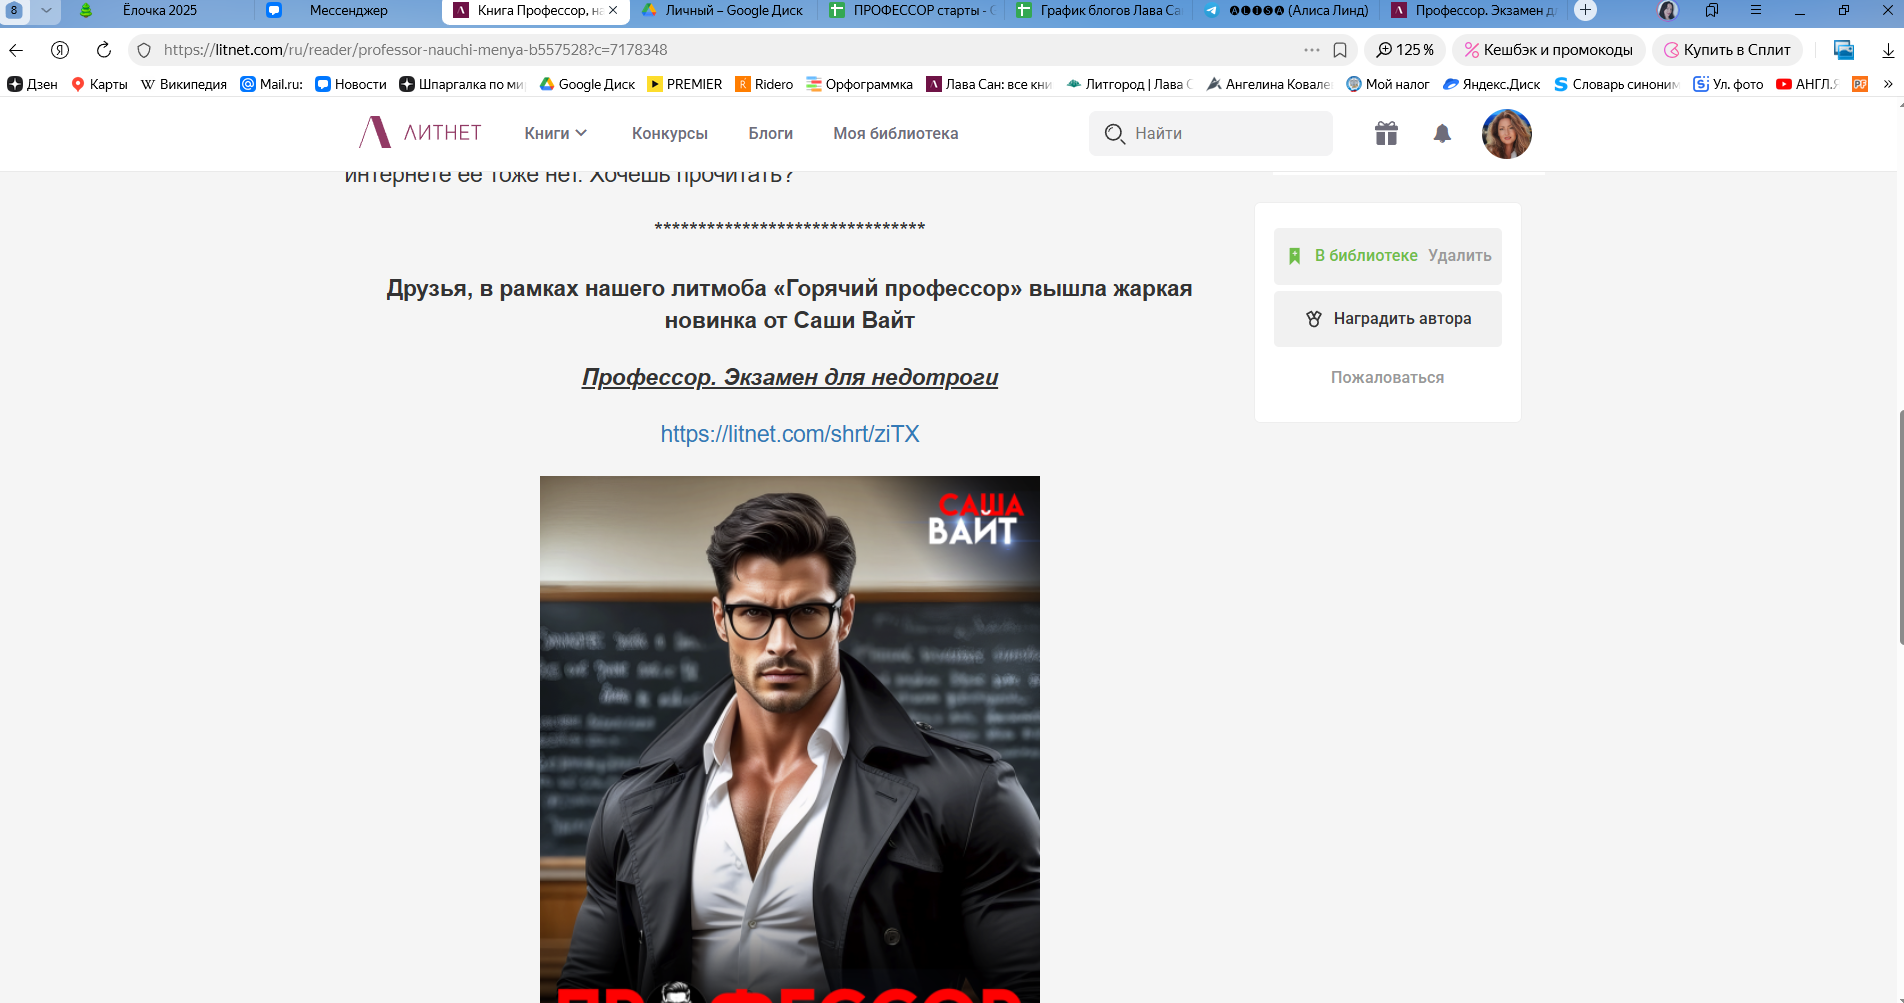Click the Саша Вайт book cover image
This screenshot has width=1904, height=1003.
pos(790,739)
